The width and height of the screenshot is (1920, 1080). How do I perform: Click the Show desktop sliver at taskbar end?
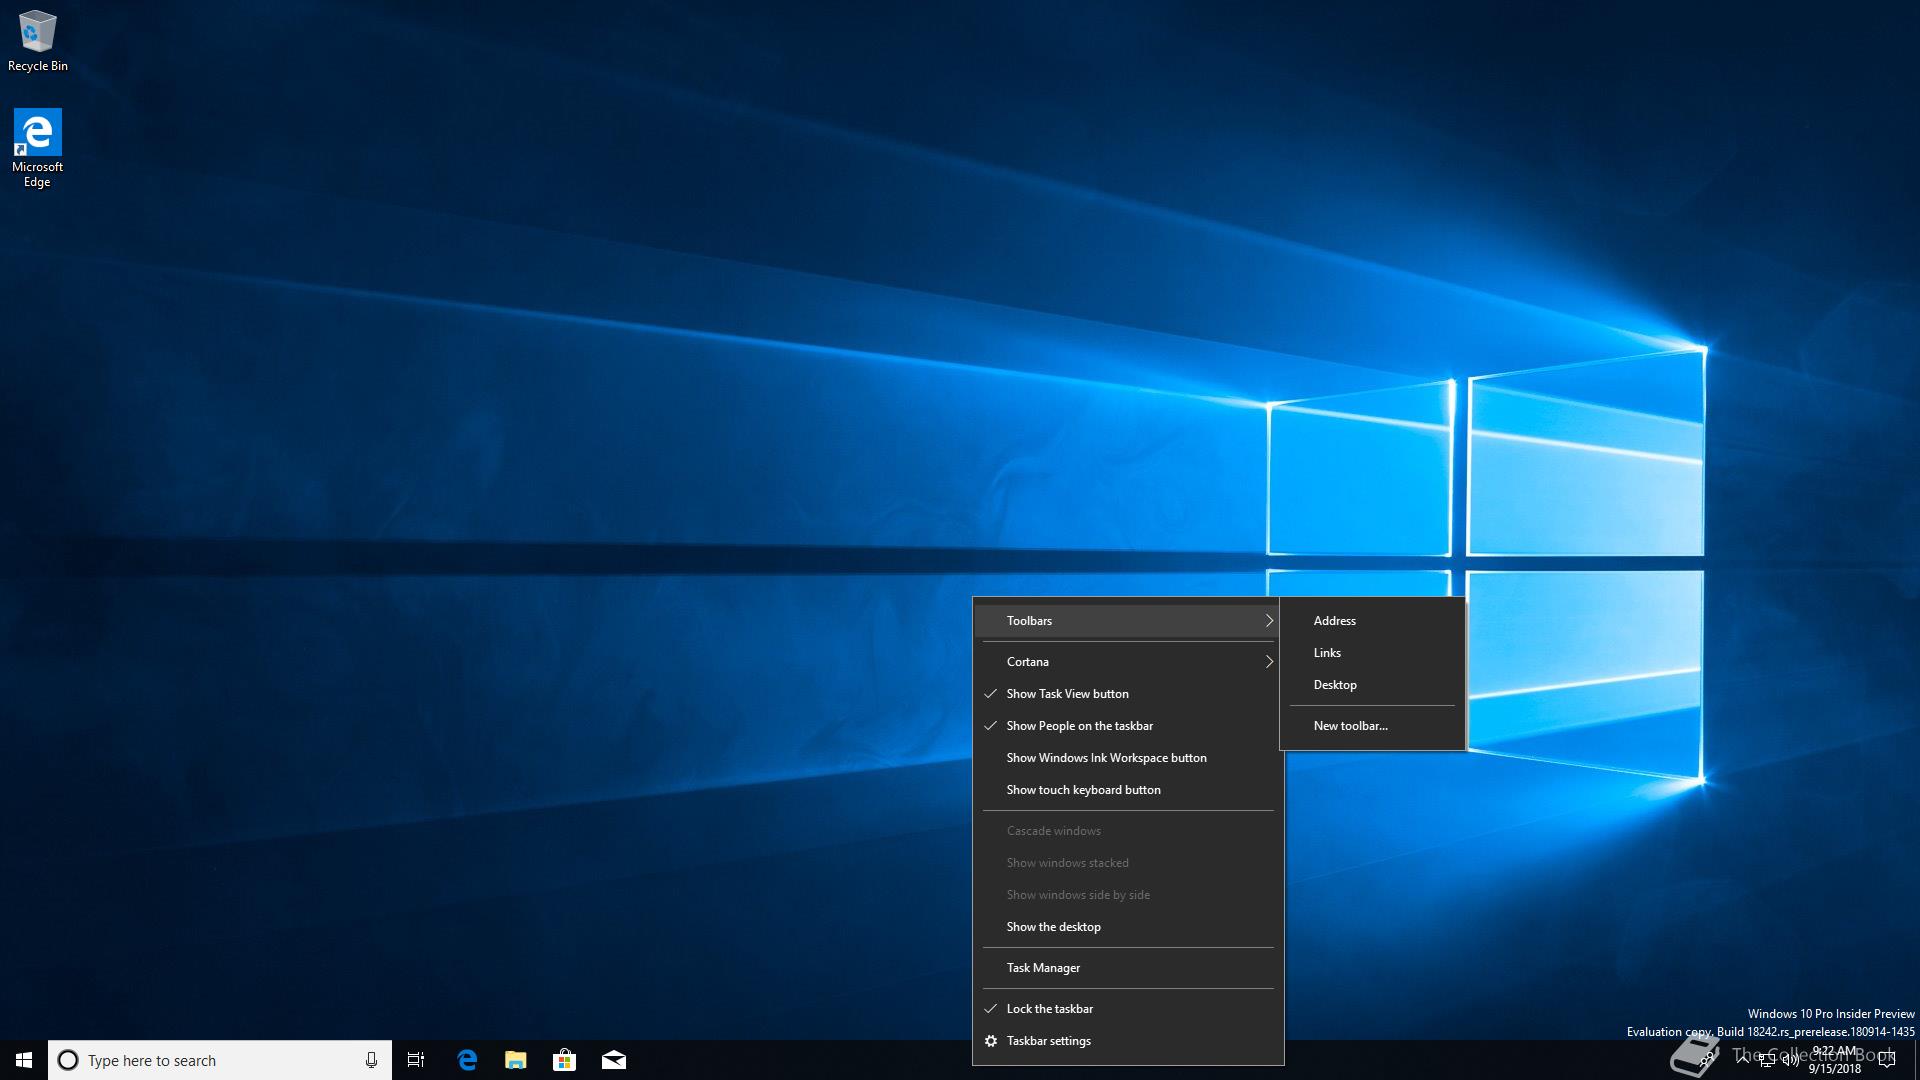pos(1916,1060)
